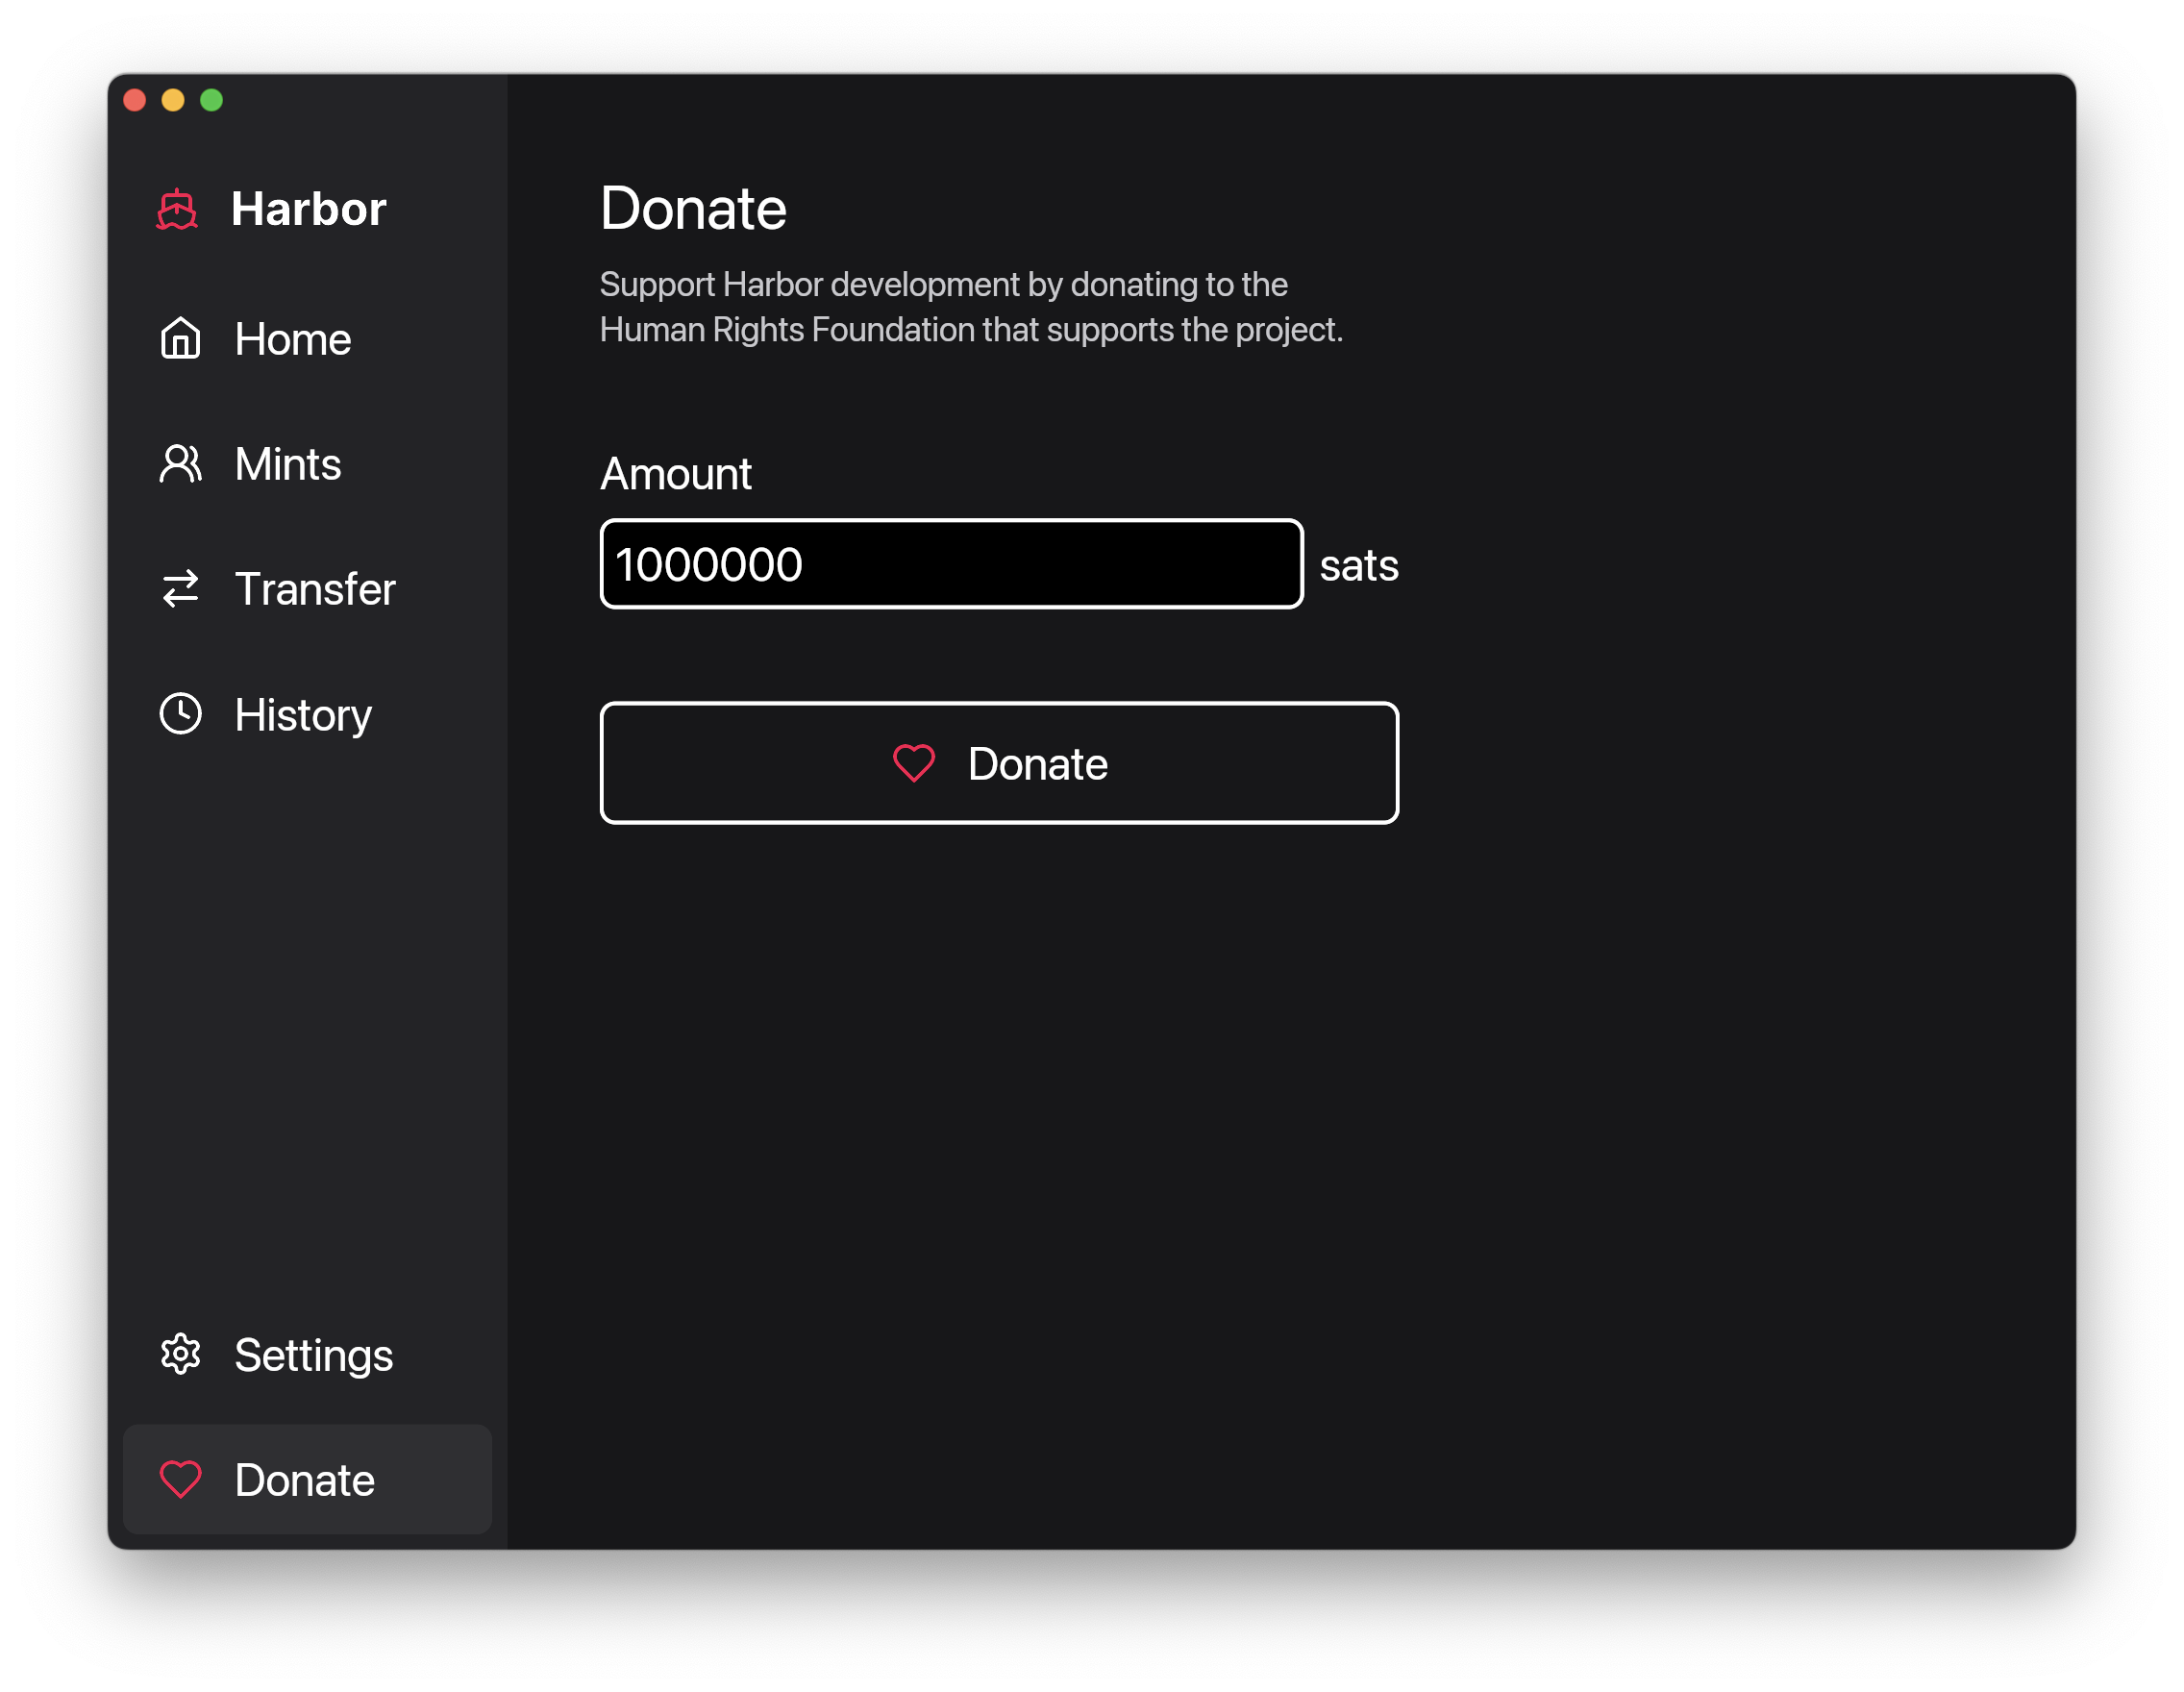Click the Amount field label
The width and height of the screenshot is (2184, 1692).
[x=676, y=474]
